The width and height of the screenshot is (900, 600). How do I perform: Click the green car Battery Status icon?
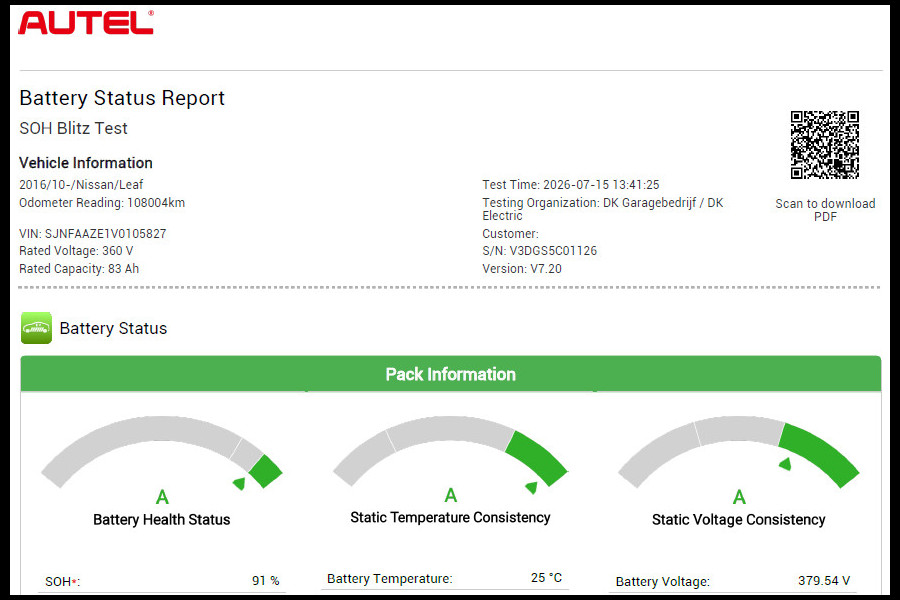click(x=36, y=328)
